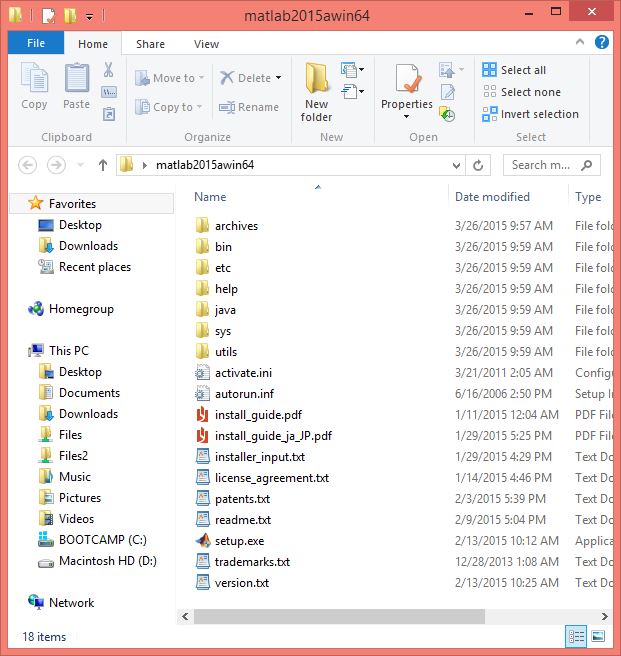Open the Easy access dropdown
Image resolution: width=621 pixels, height=656 pixels.
click(x=352, y=91)
